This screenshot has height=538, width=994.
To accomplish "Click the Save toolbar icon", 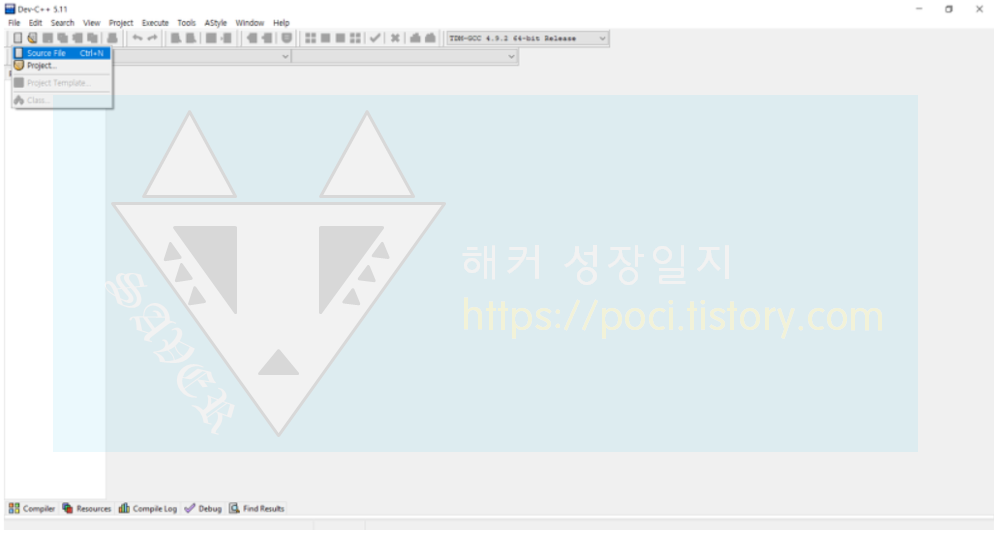I will [x=48, y=38].
